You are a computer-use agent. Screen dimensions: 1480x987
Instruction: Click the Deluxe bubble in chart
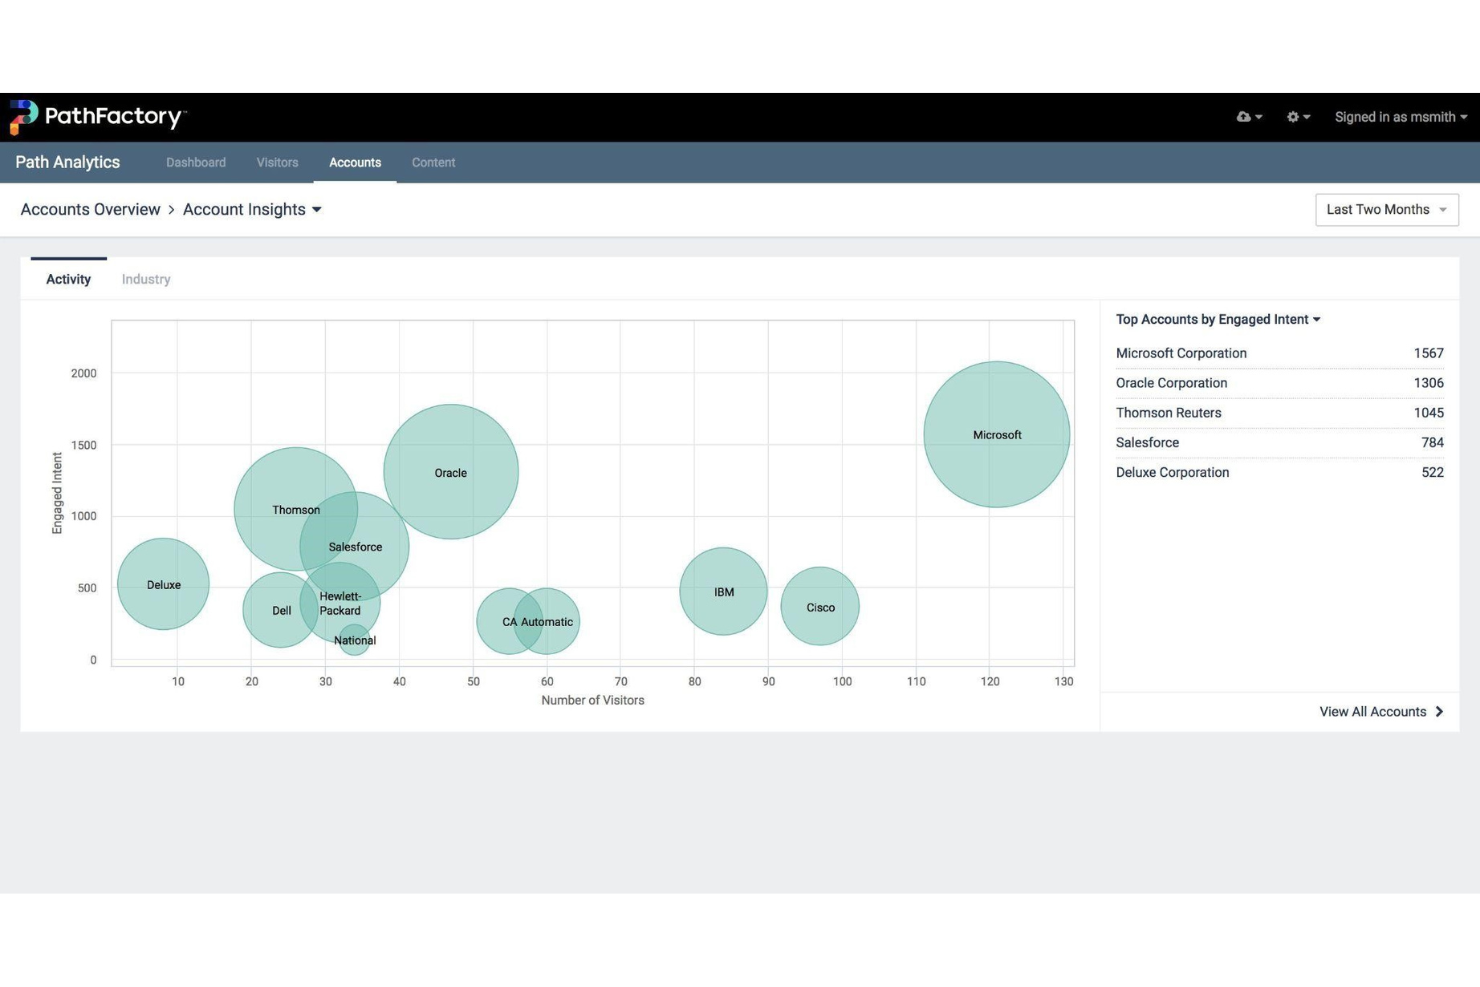(x=163, y=584)
